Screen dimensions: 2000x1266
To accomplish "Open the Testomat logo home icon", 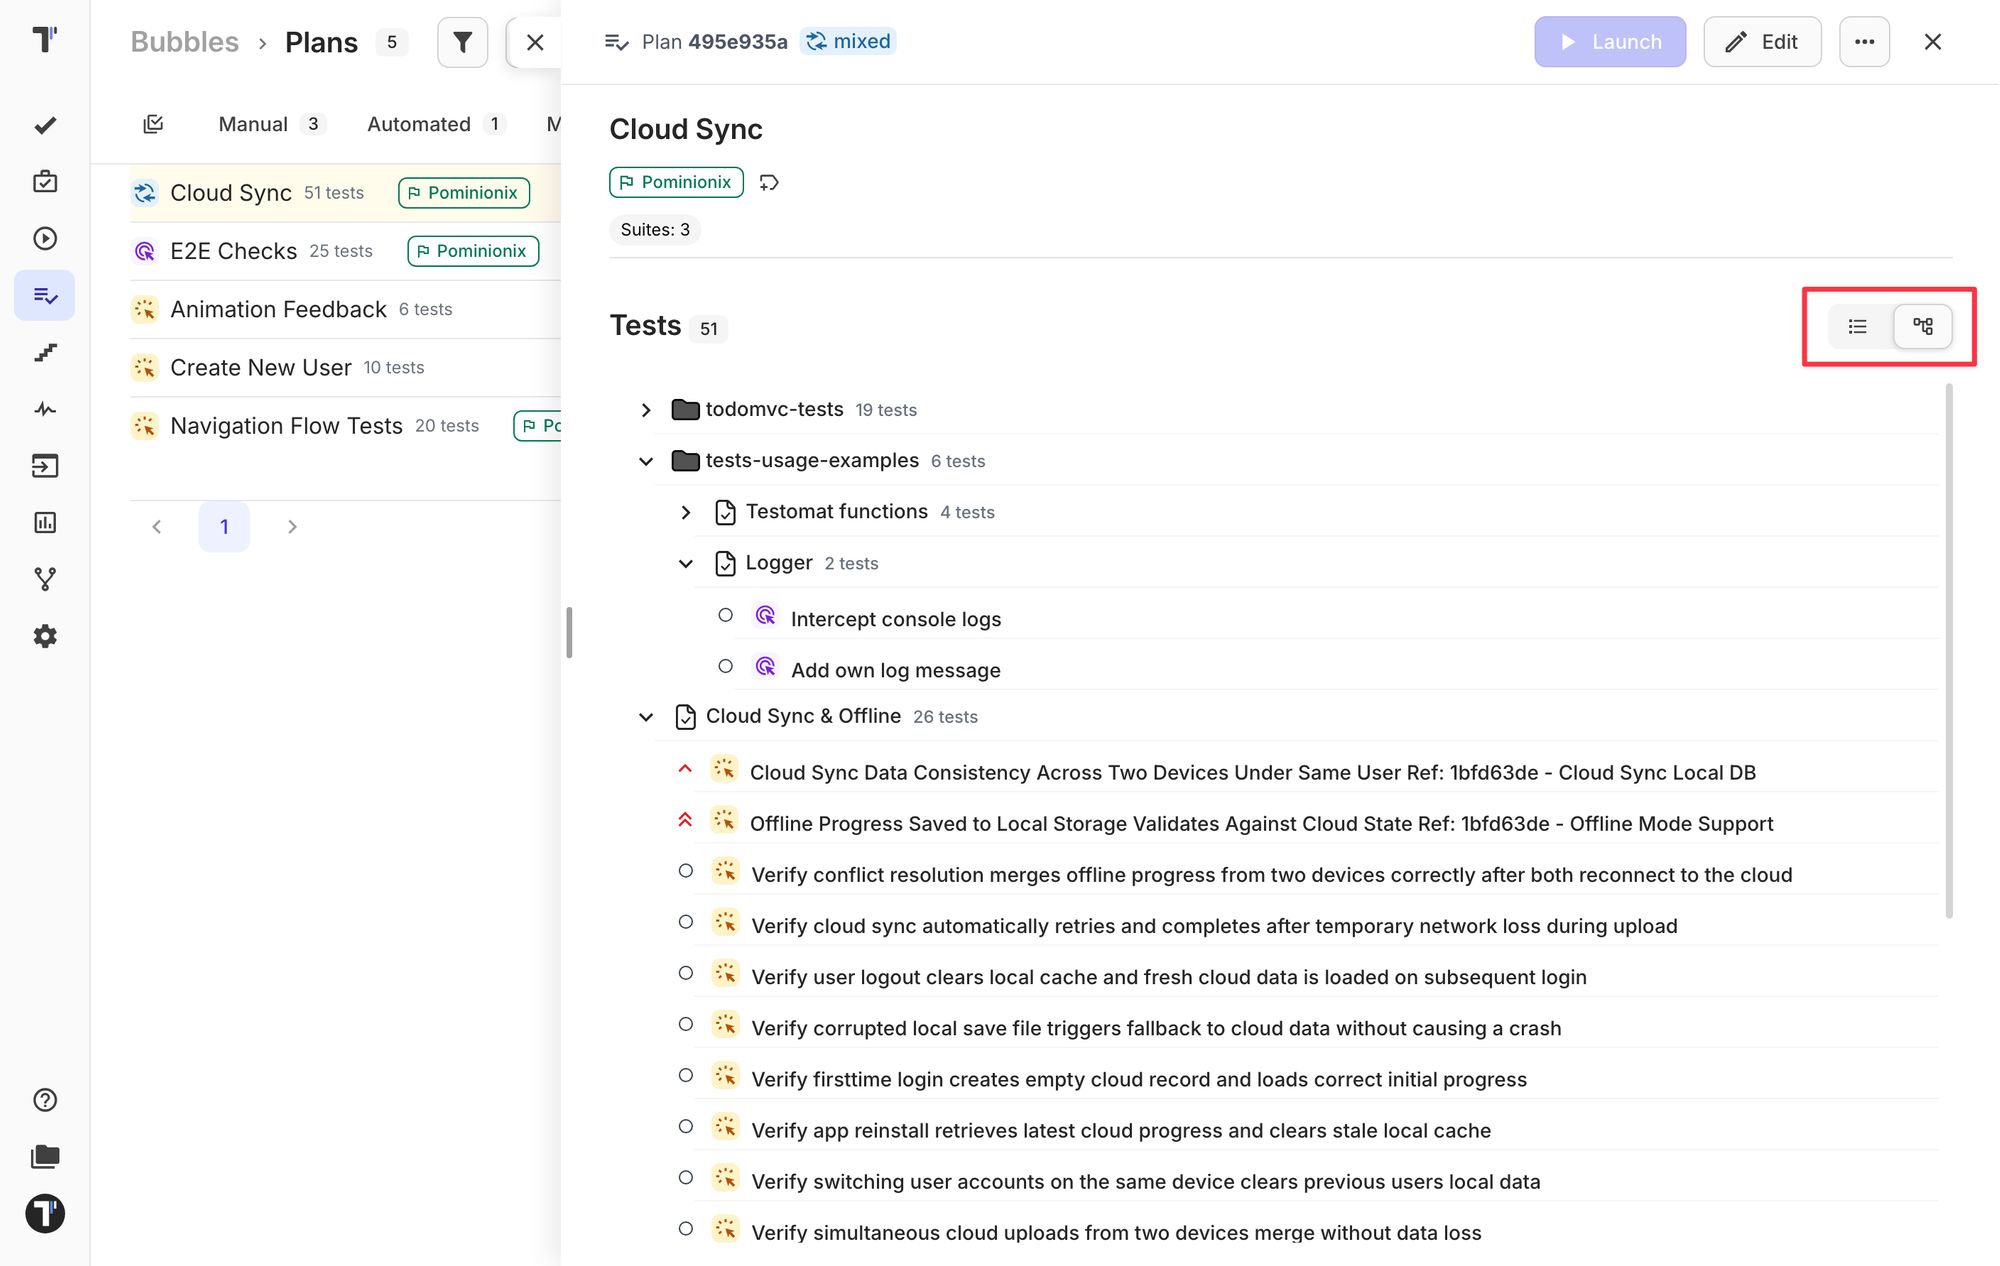I will click(45, 39).
